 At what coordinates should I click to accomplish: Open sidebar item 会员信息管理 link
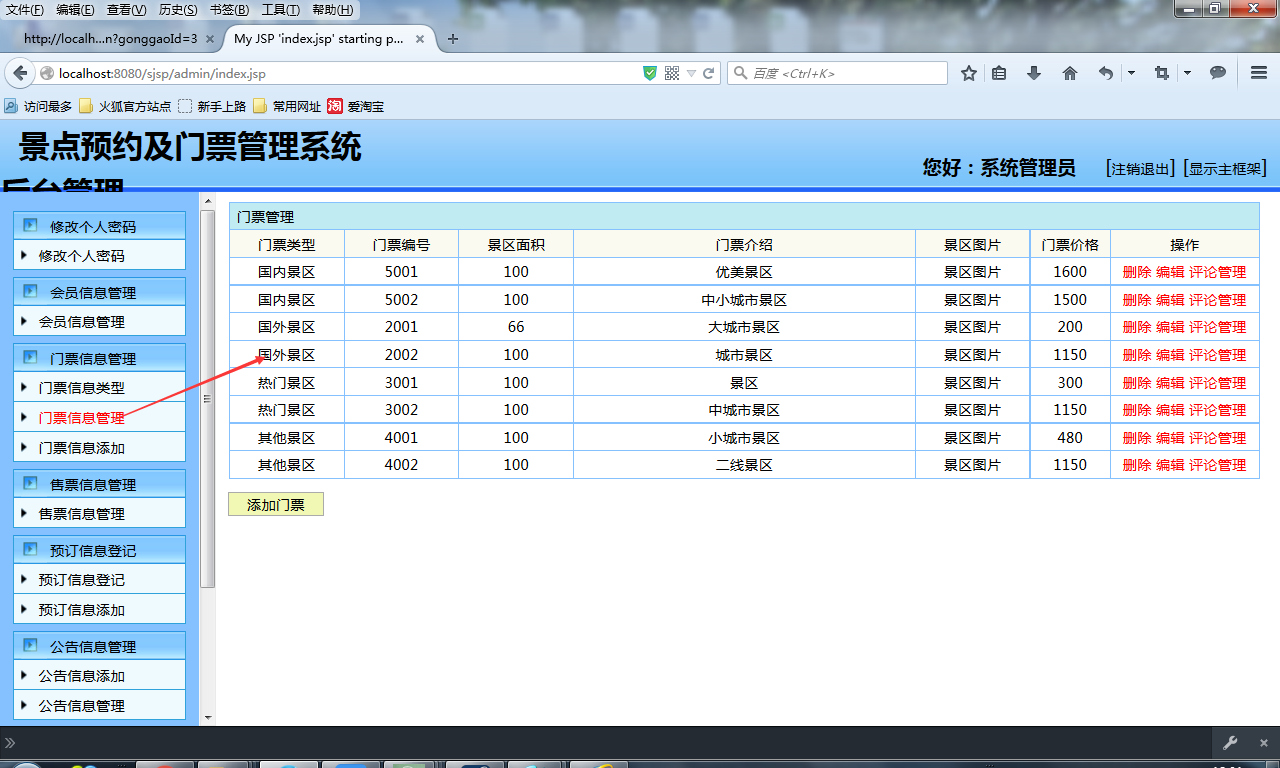82,322
